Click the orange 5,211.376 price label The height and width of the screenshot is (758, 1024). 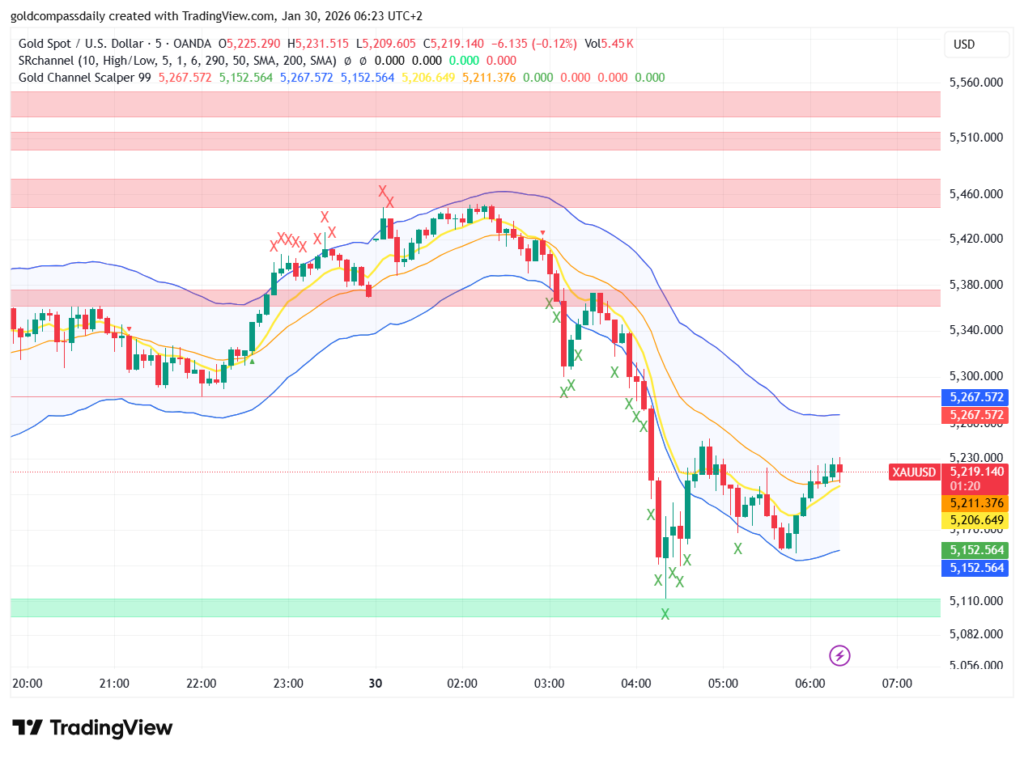[974, 504]
